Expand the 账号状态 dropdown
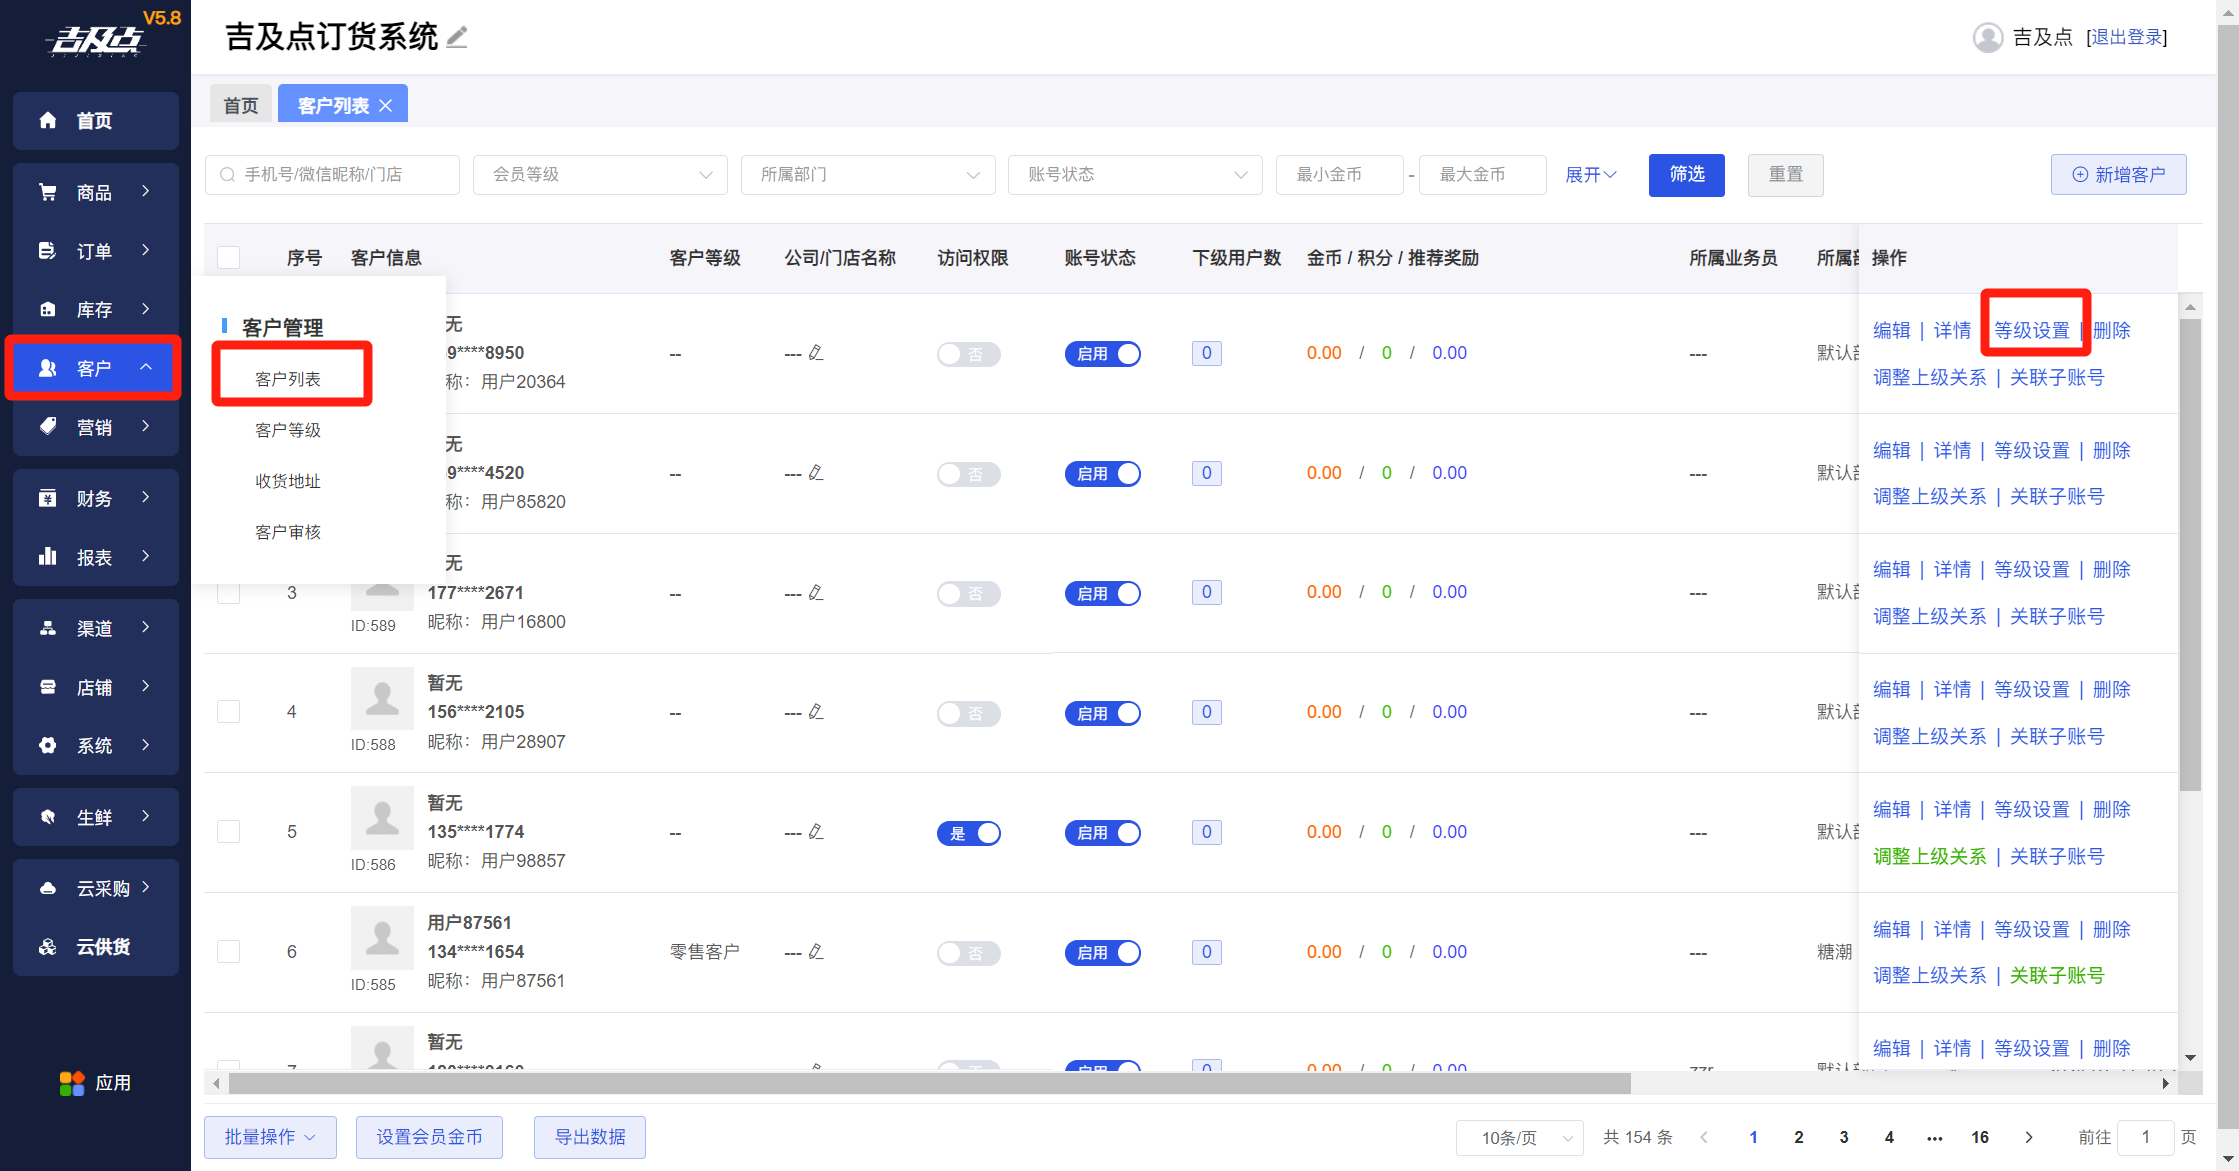 [1135, 175]
